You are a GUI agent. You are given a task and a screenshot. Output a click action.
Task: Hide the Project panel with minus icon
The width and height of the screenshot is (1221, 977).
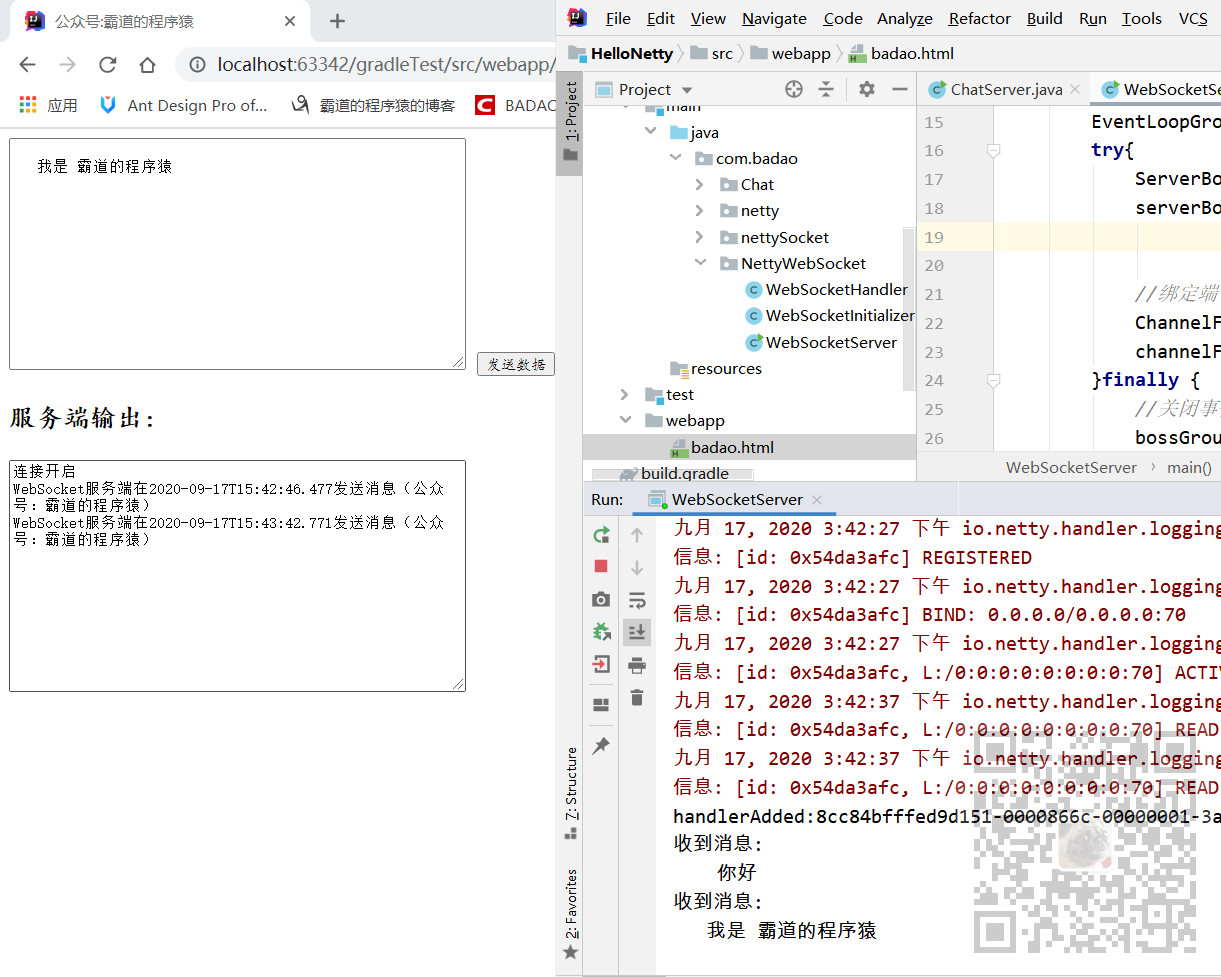900,89
